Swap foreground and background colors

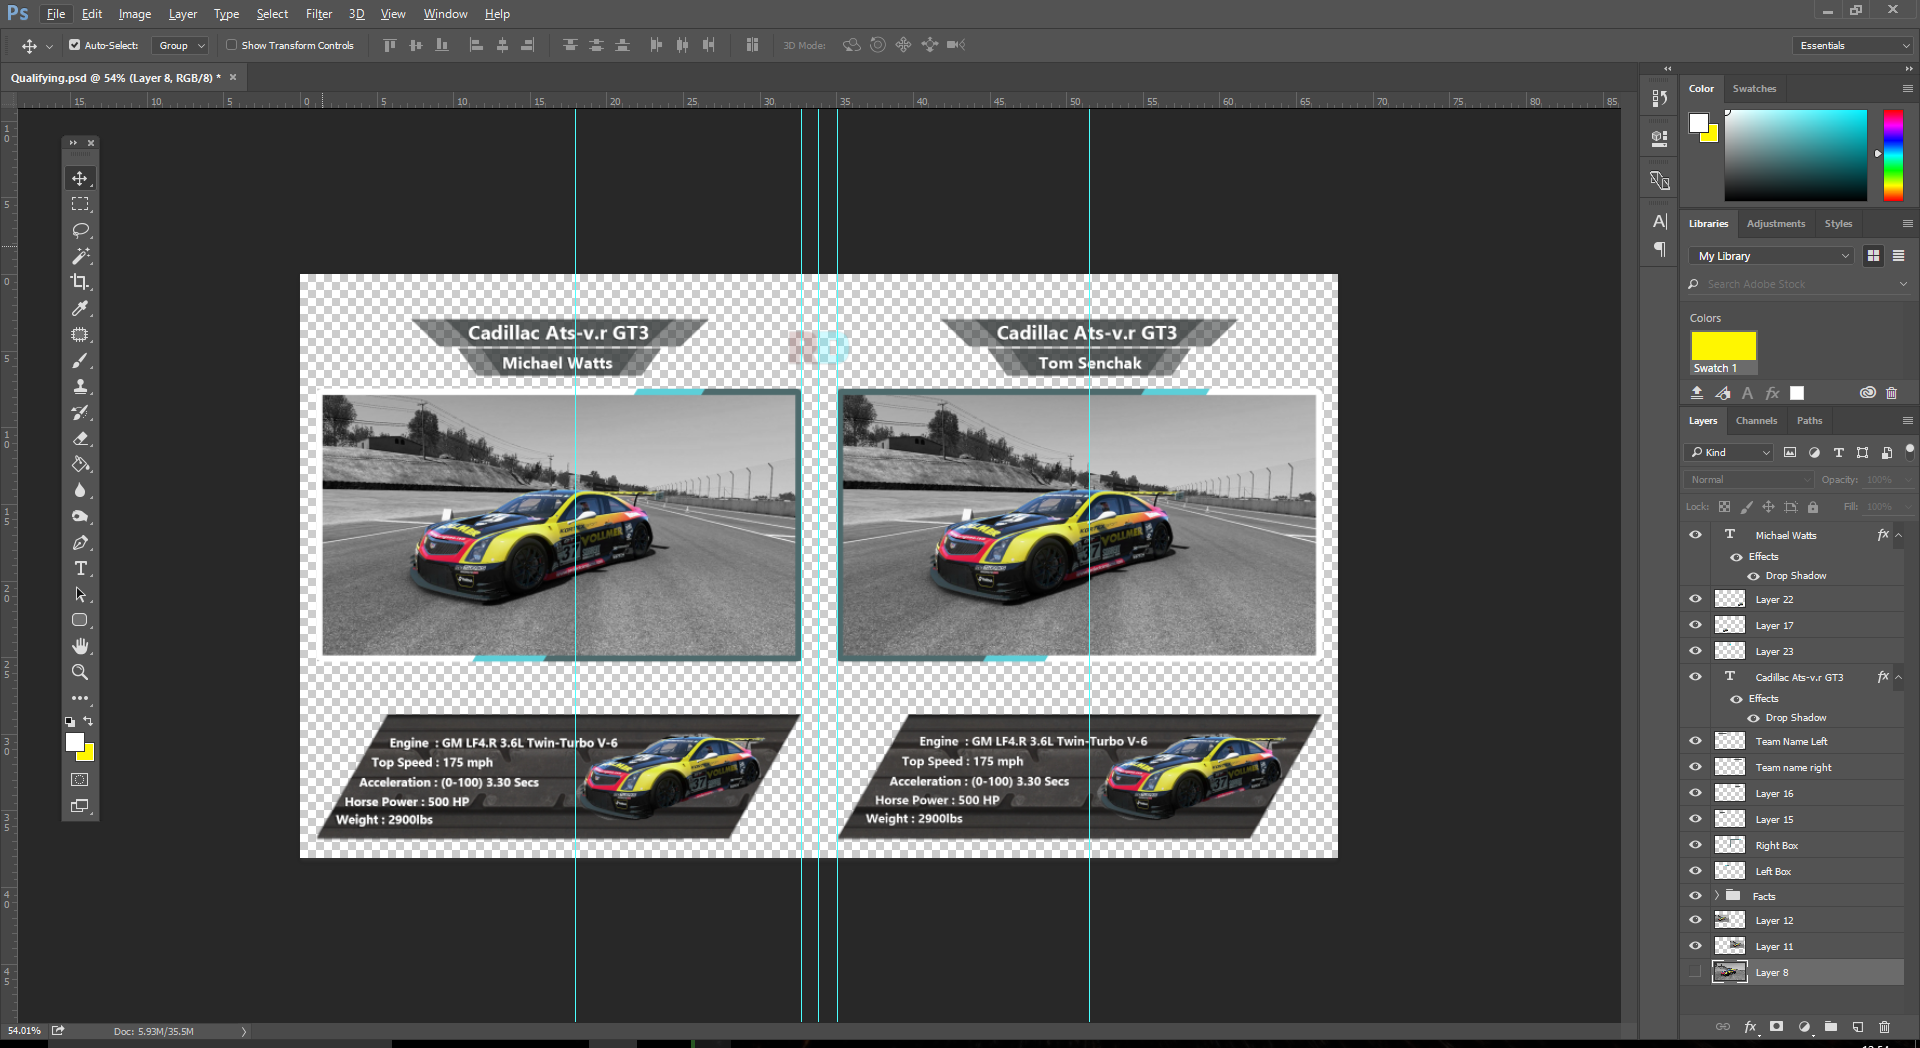coord(88,721)
